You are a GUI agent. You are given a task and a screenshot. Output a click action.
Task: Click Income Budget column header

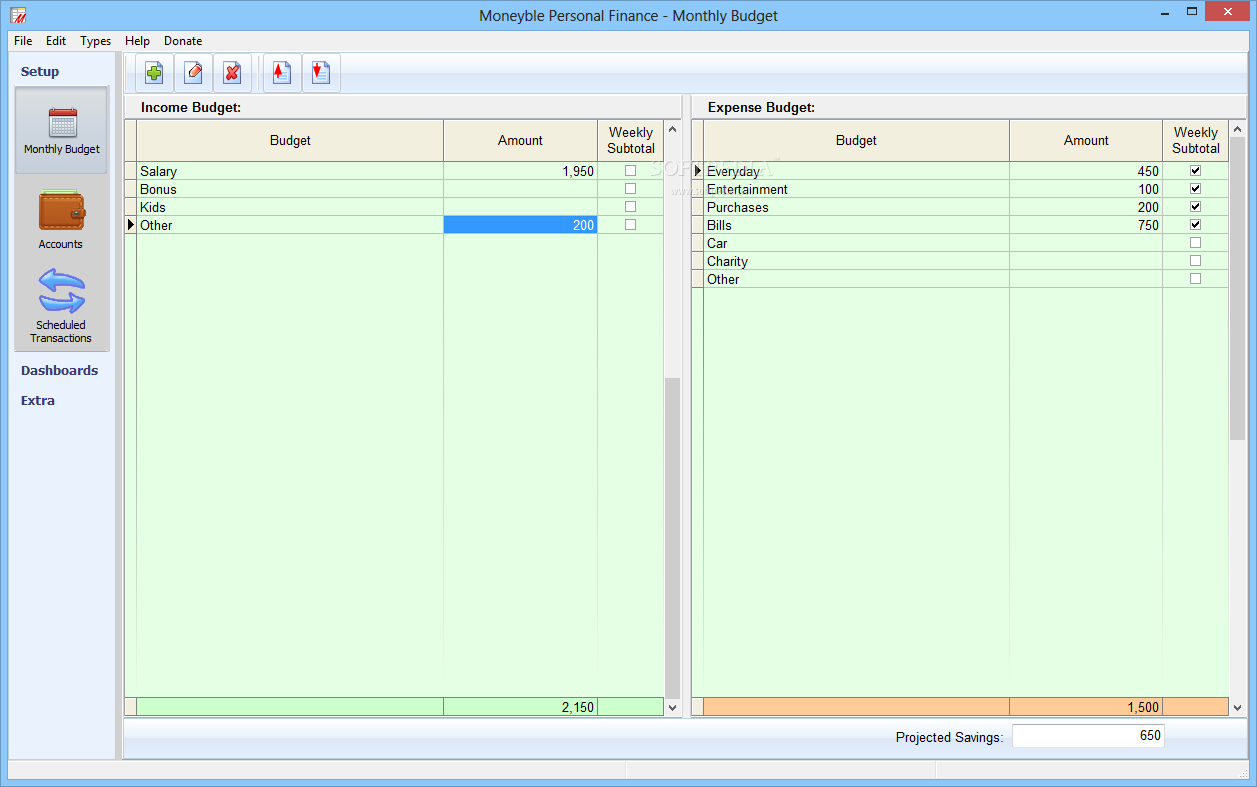click(x=290, y=141)
